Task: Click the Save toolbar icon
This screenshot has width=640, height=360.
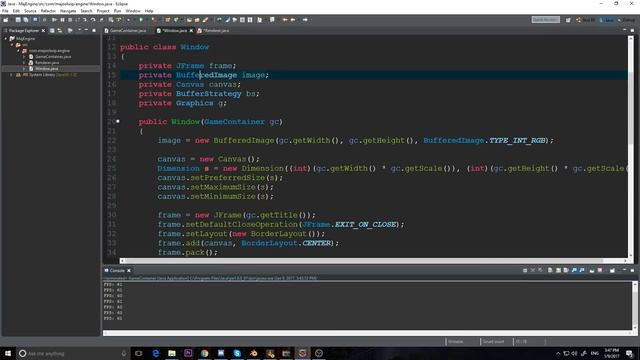Action: (18, 20)
